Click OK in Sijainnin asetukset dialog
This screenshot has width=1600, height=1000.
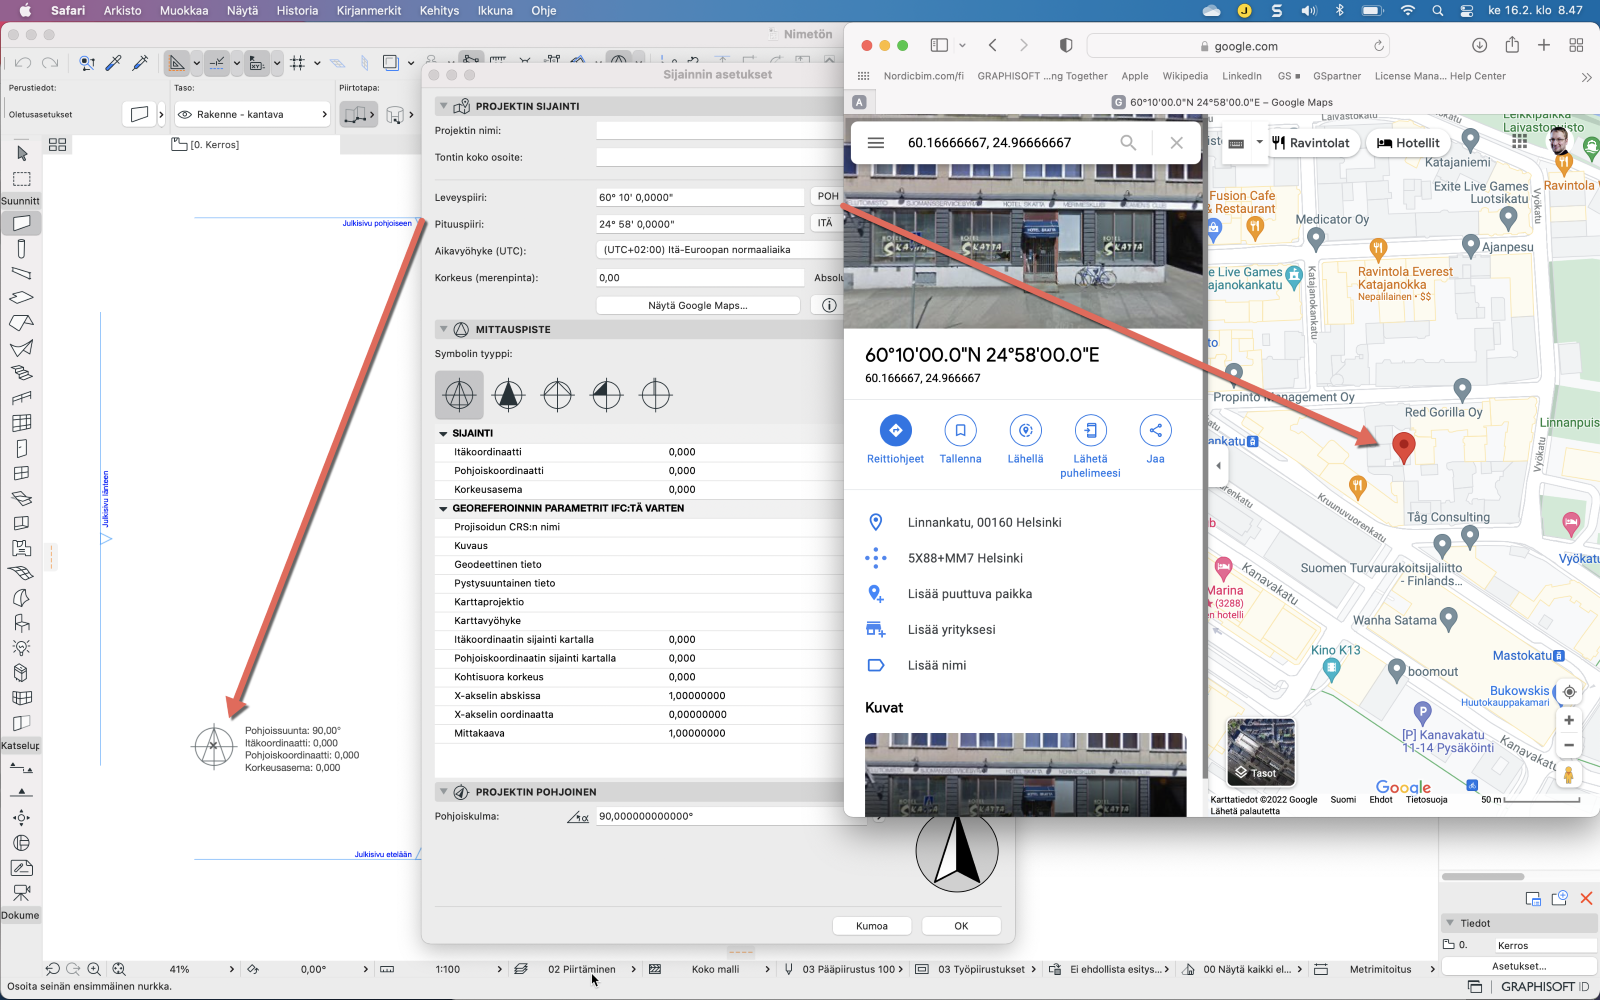[961, 926]
